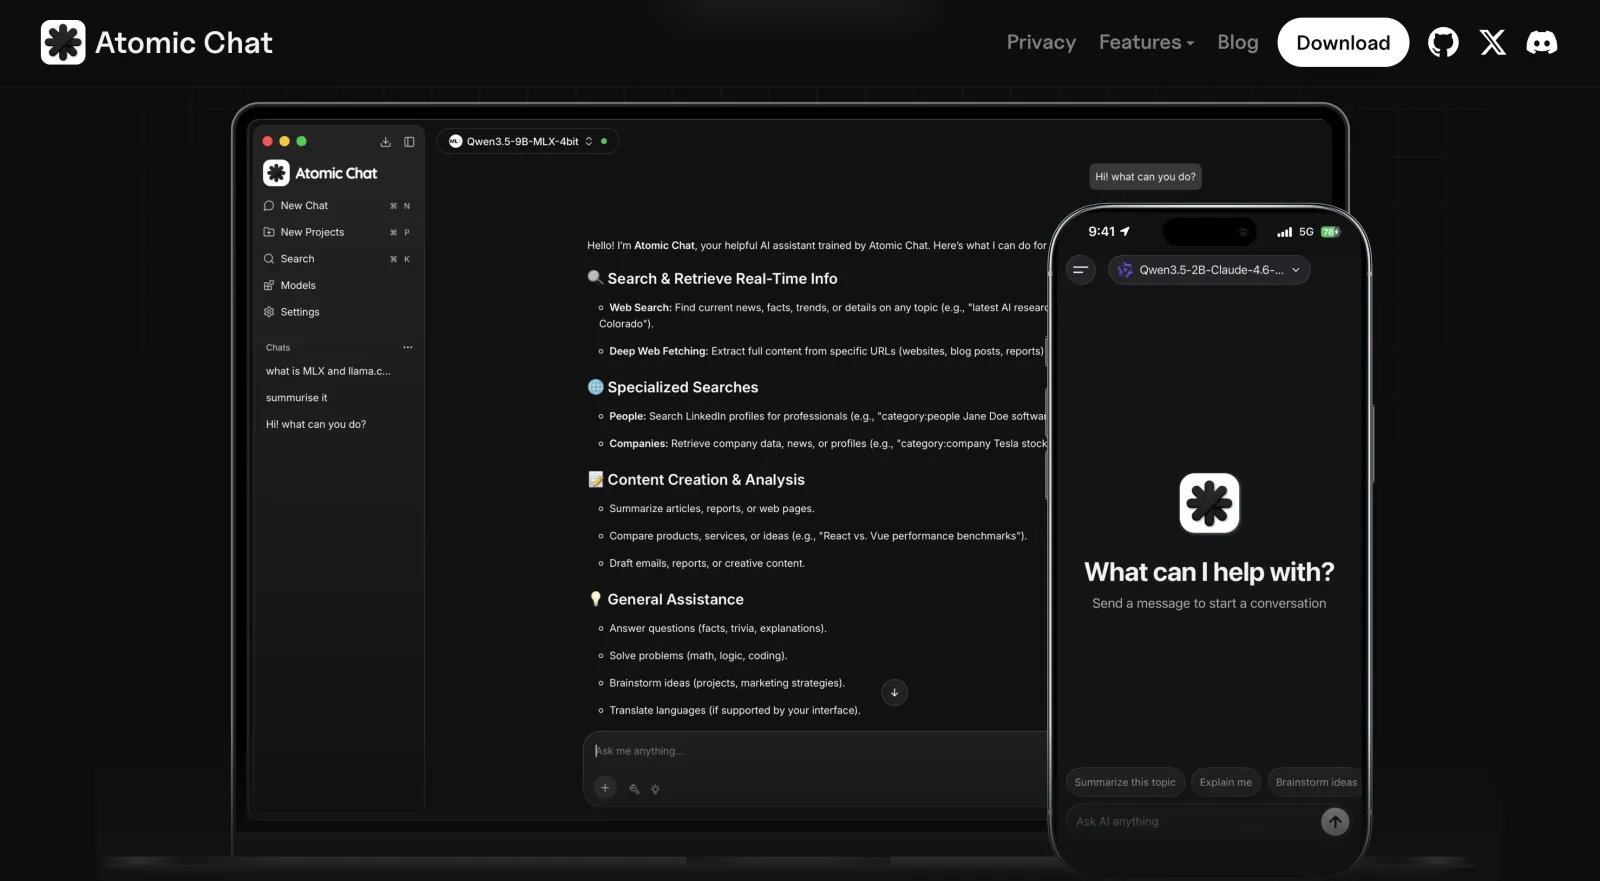Image resolution: width=1600 pixels, height=881 pixels.
Task: Click the white Download button
Action: [1343, 42]
